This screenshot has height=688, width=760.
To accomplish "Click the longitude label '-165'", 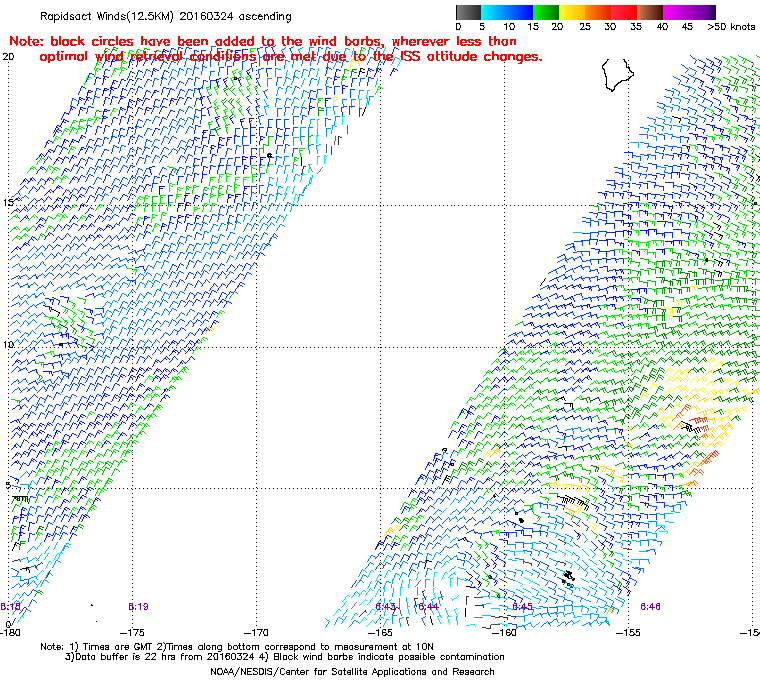I will pos(380,632).
